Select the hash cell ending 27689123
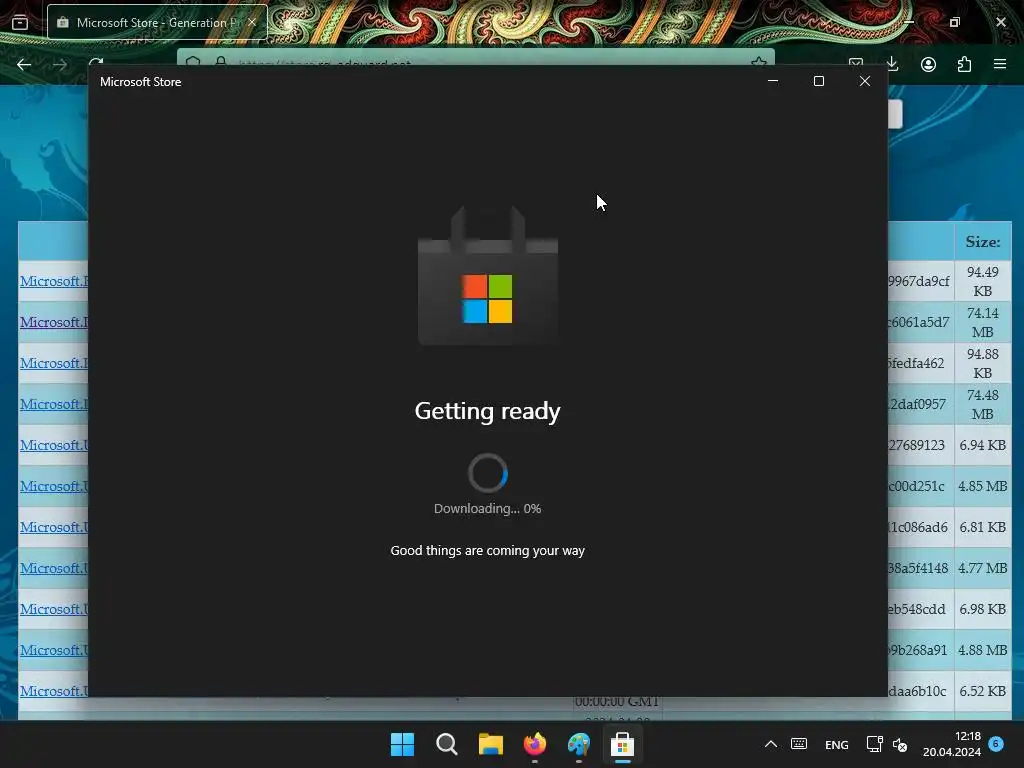This screenshot has height=768, width=1024. click(x=920, y=445)
